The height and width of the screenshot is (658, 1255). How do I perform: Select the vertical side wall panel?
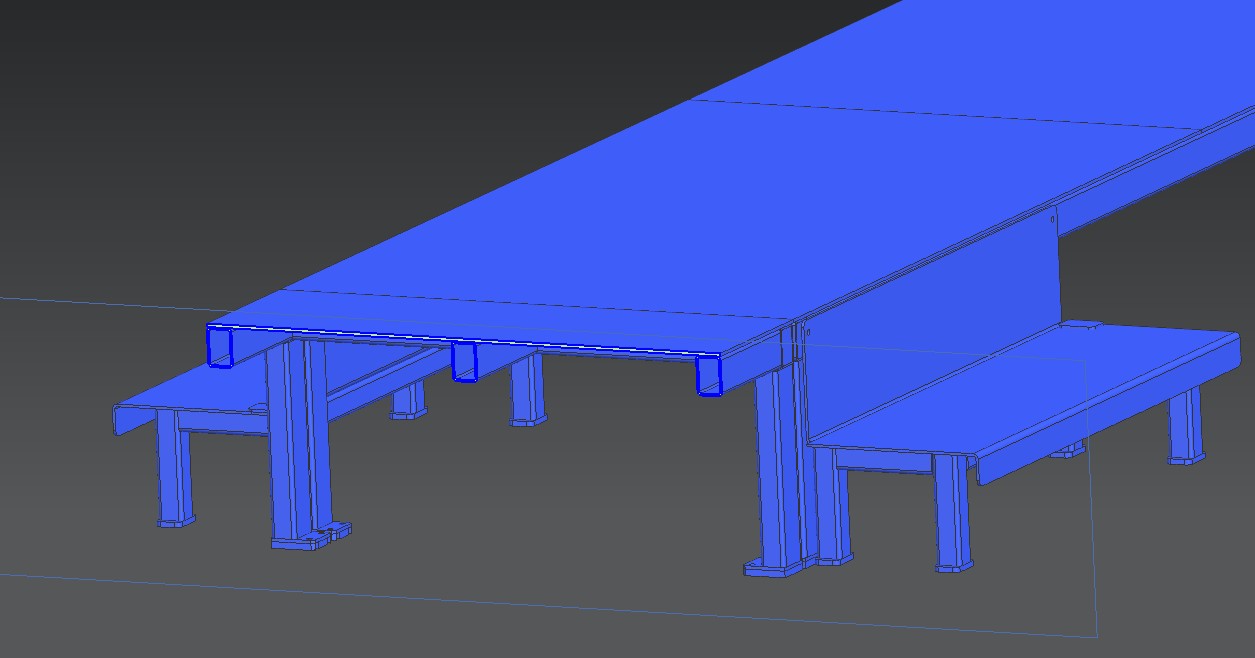(930, 320)
